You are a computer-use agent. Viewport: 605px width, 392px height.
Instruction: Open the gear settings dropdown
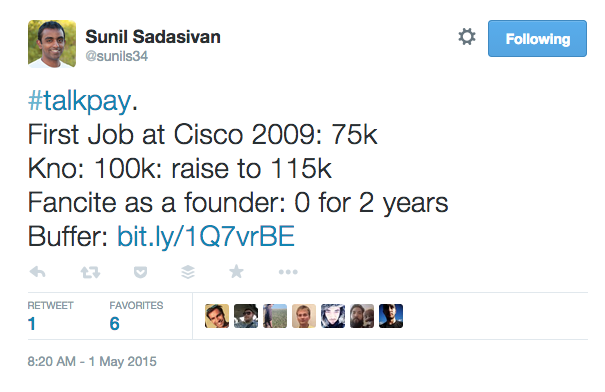tap(467, 37)
